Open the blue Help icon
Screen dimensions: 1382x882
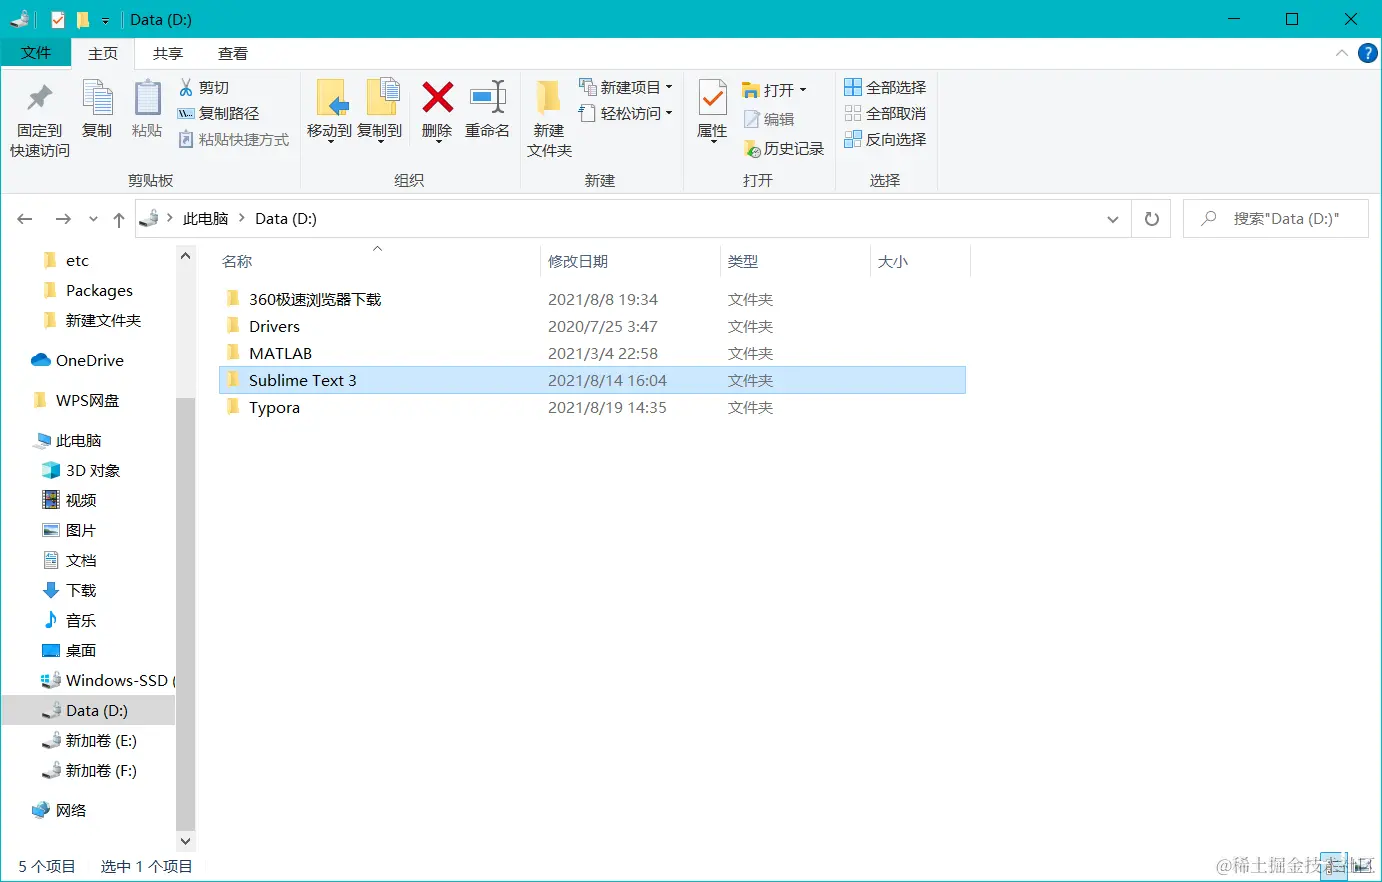(1368, 53)
